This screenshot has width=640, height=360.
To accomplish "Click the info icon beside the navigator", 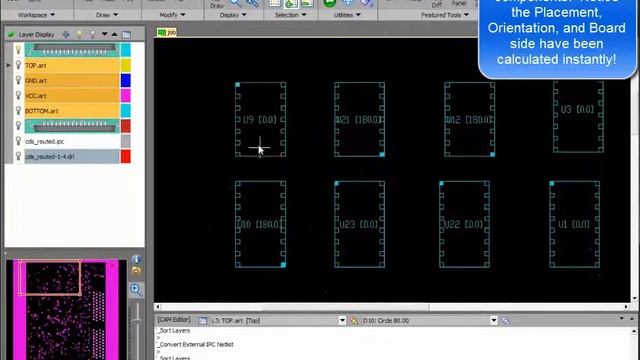I will (x=136, y=260).
